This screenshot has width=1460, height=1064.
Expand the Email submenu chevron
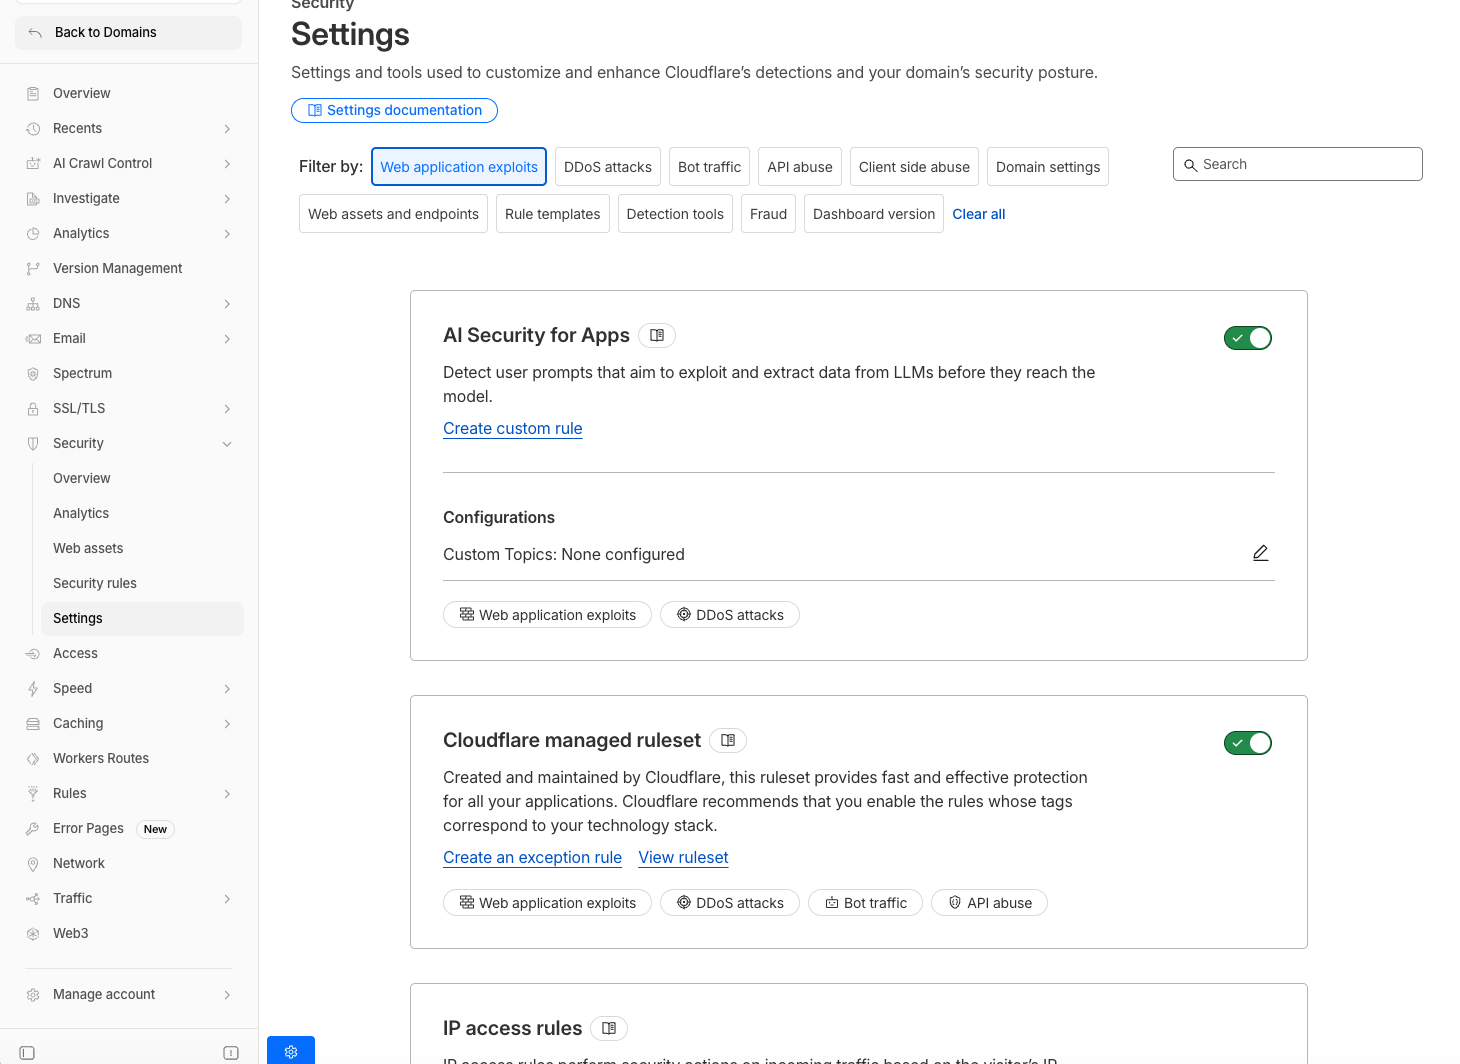[x=227, y=338]
